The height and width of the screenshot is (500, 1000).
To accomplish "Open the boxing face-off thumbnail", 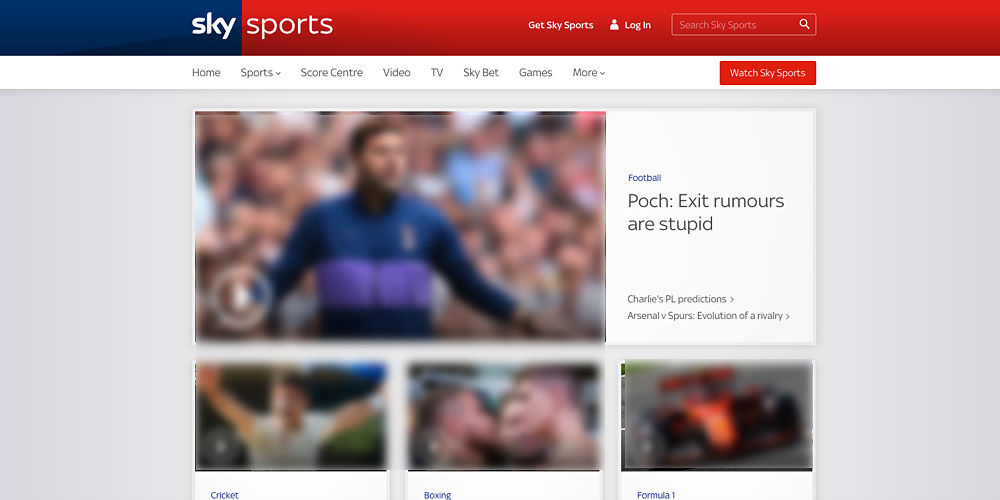I will [x=504, y=416].
